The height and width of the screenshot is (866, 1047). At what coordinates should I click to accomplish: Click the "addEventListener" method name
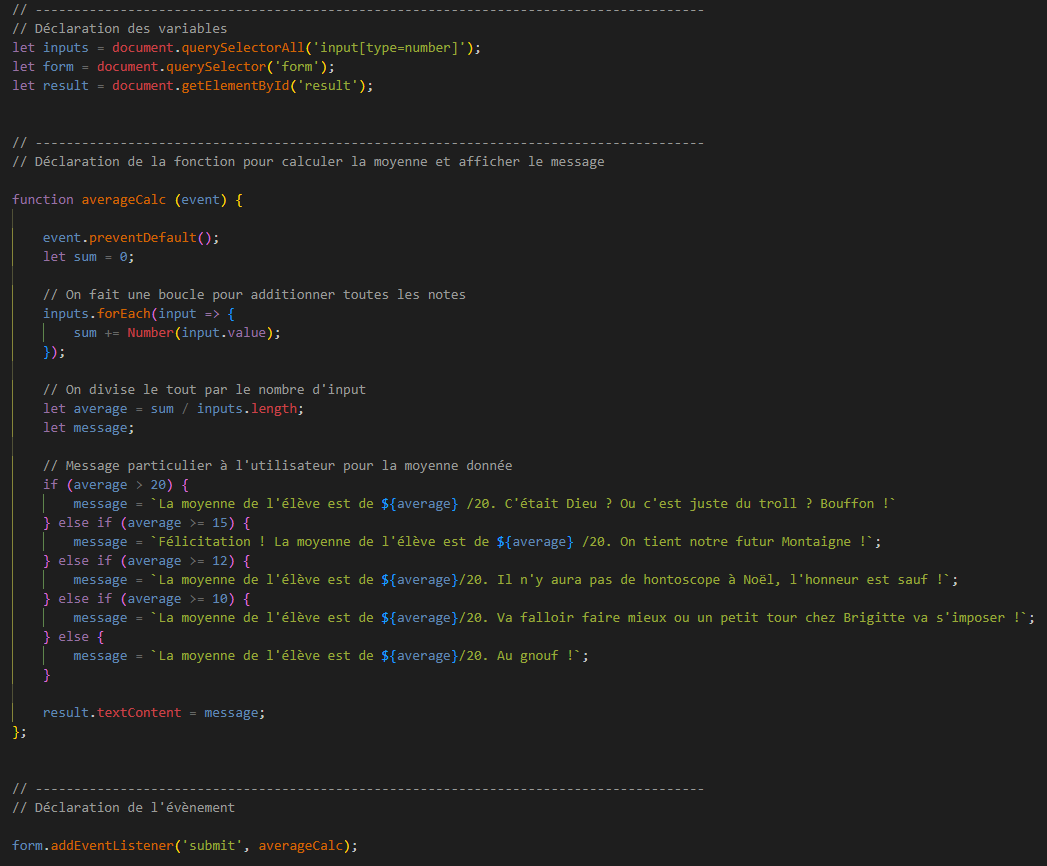coord(112,846)
